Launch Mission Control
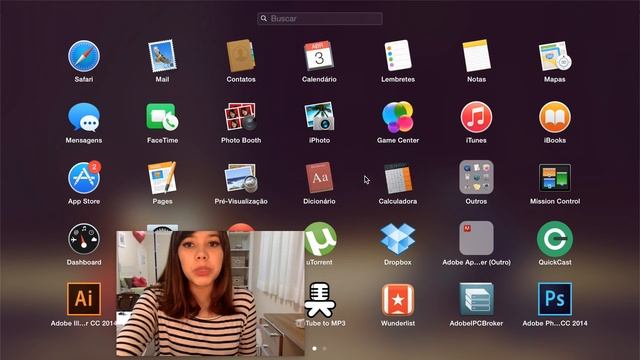This screenshot has width=640, height=360. point(555,178)
